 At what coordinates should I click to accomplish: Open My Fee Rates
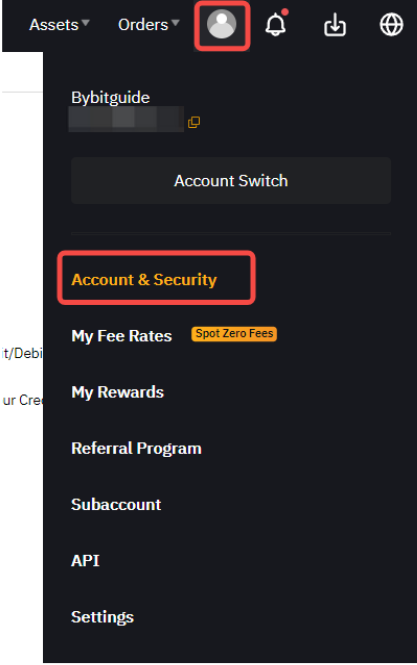pos(122,336)
